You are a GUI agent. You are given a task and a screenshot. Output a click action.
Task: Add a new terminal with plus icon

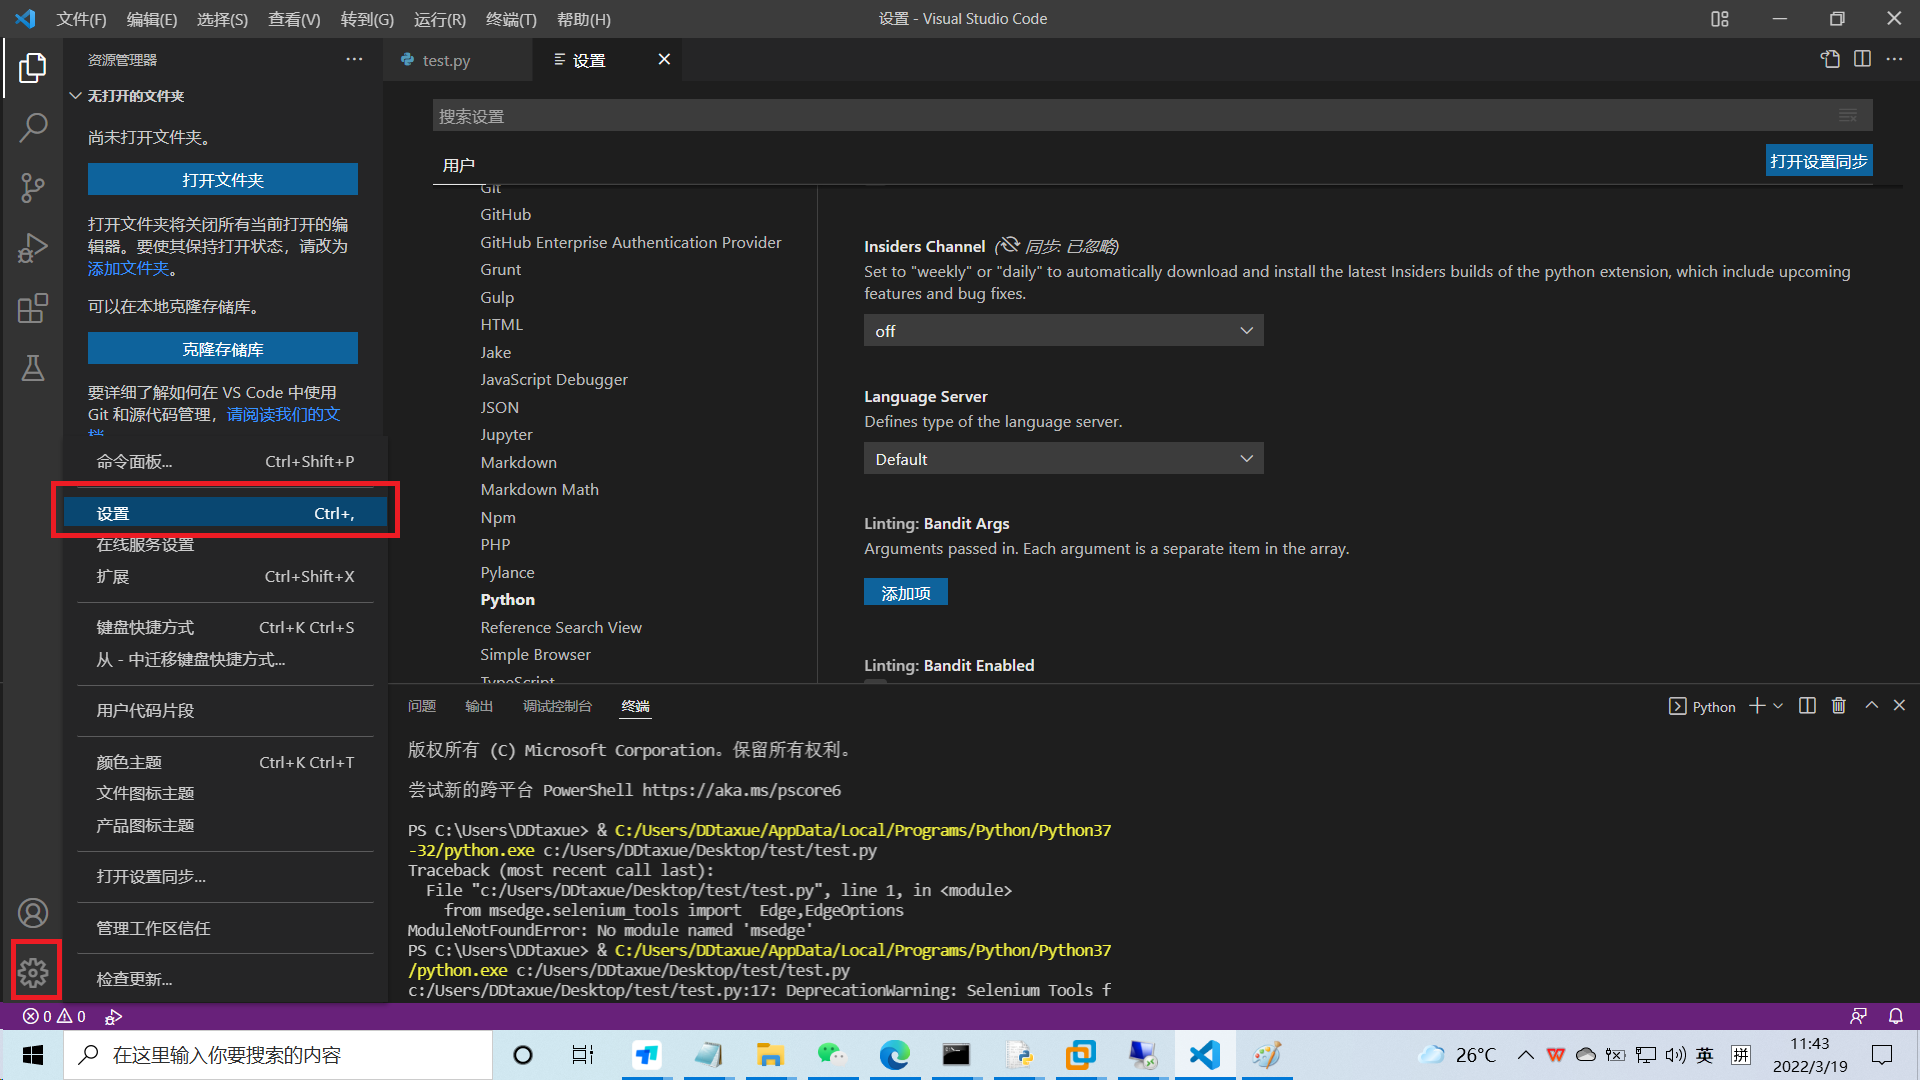pos(1757,706)
